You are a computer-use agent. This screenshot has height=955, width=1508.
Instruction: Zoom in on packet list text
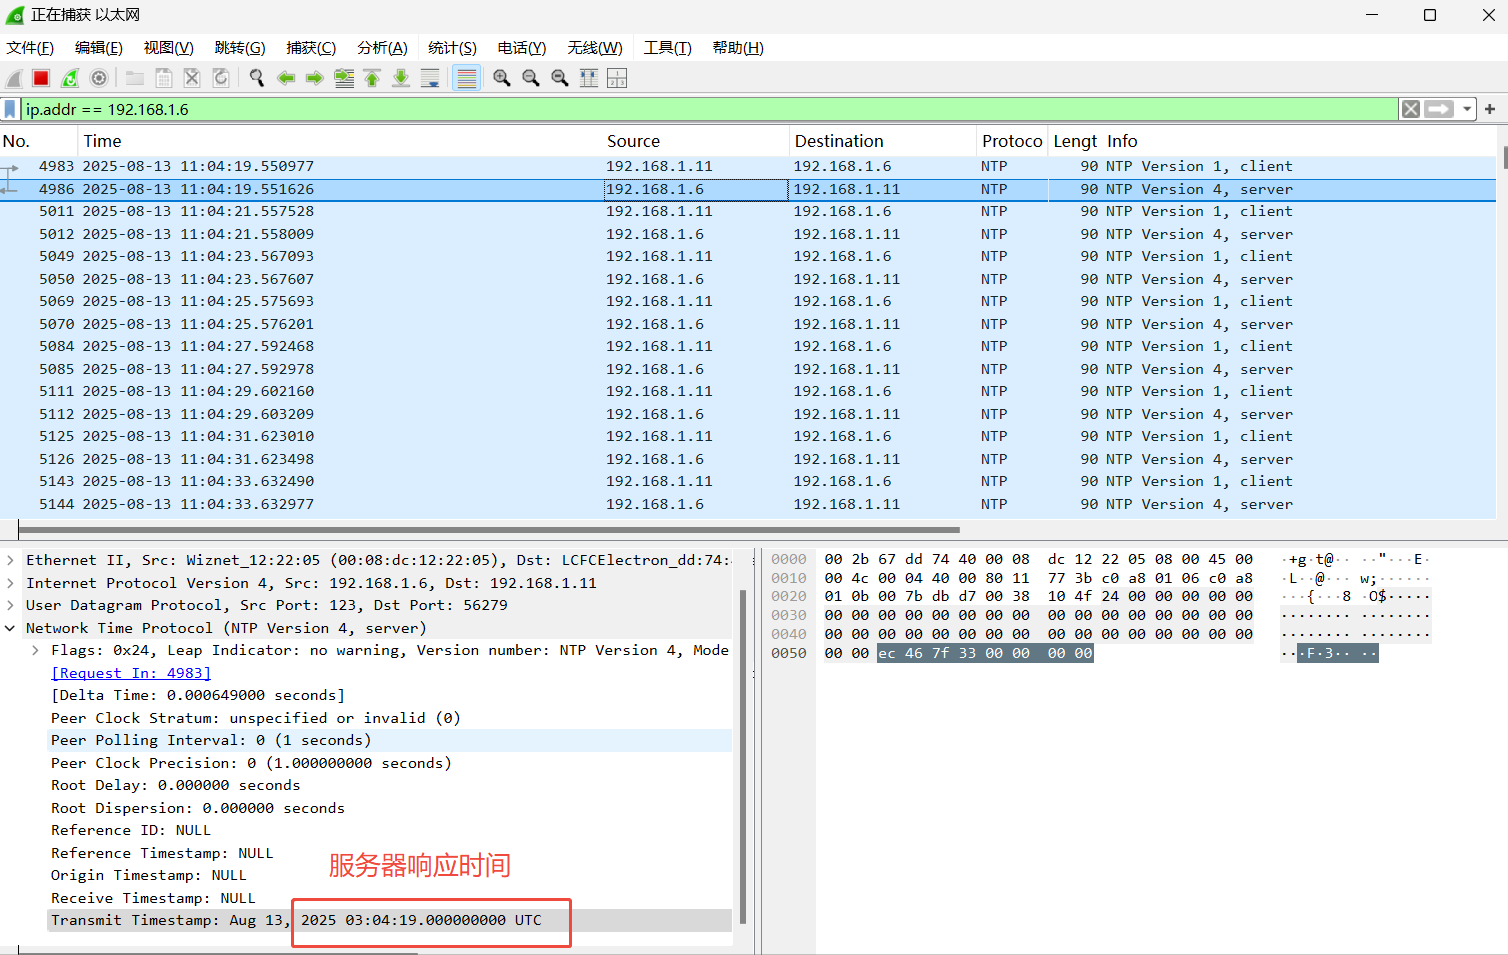click(x=502, y=78)
